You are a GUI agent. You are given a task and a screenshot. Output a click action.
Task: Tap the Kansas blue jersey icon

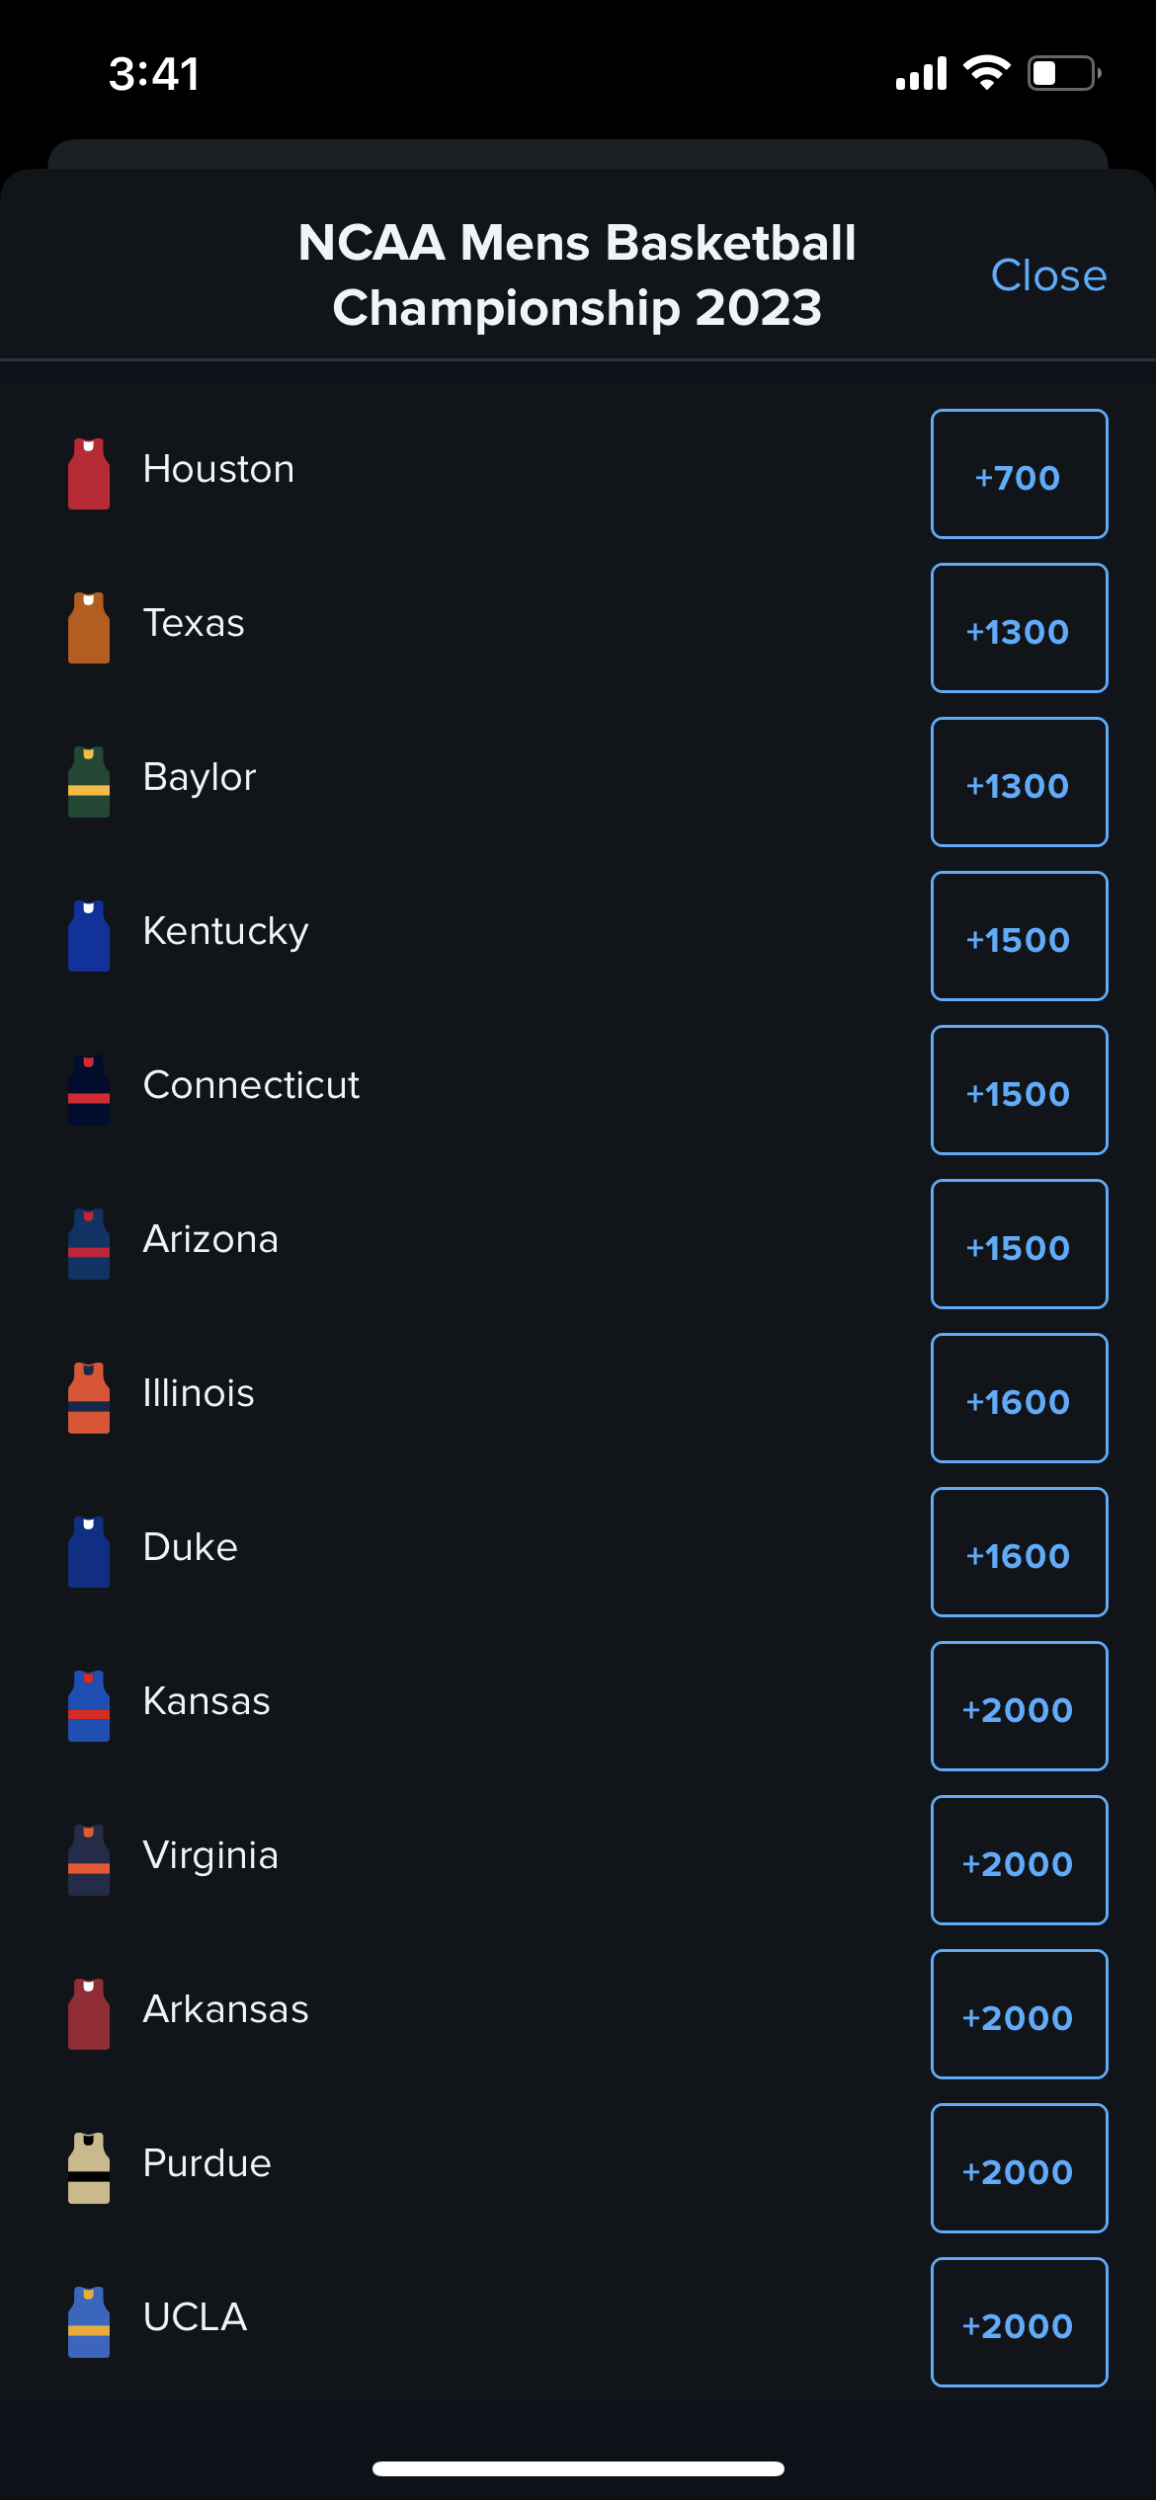click(89, 1706)
